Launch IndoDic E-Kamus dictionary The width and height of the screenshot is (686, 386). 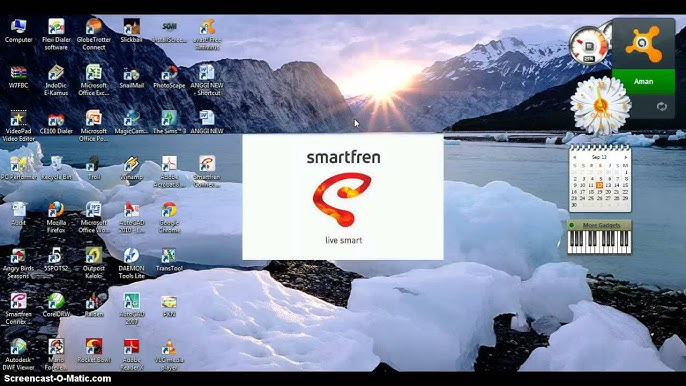click(56, 80)
